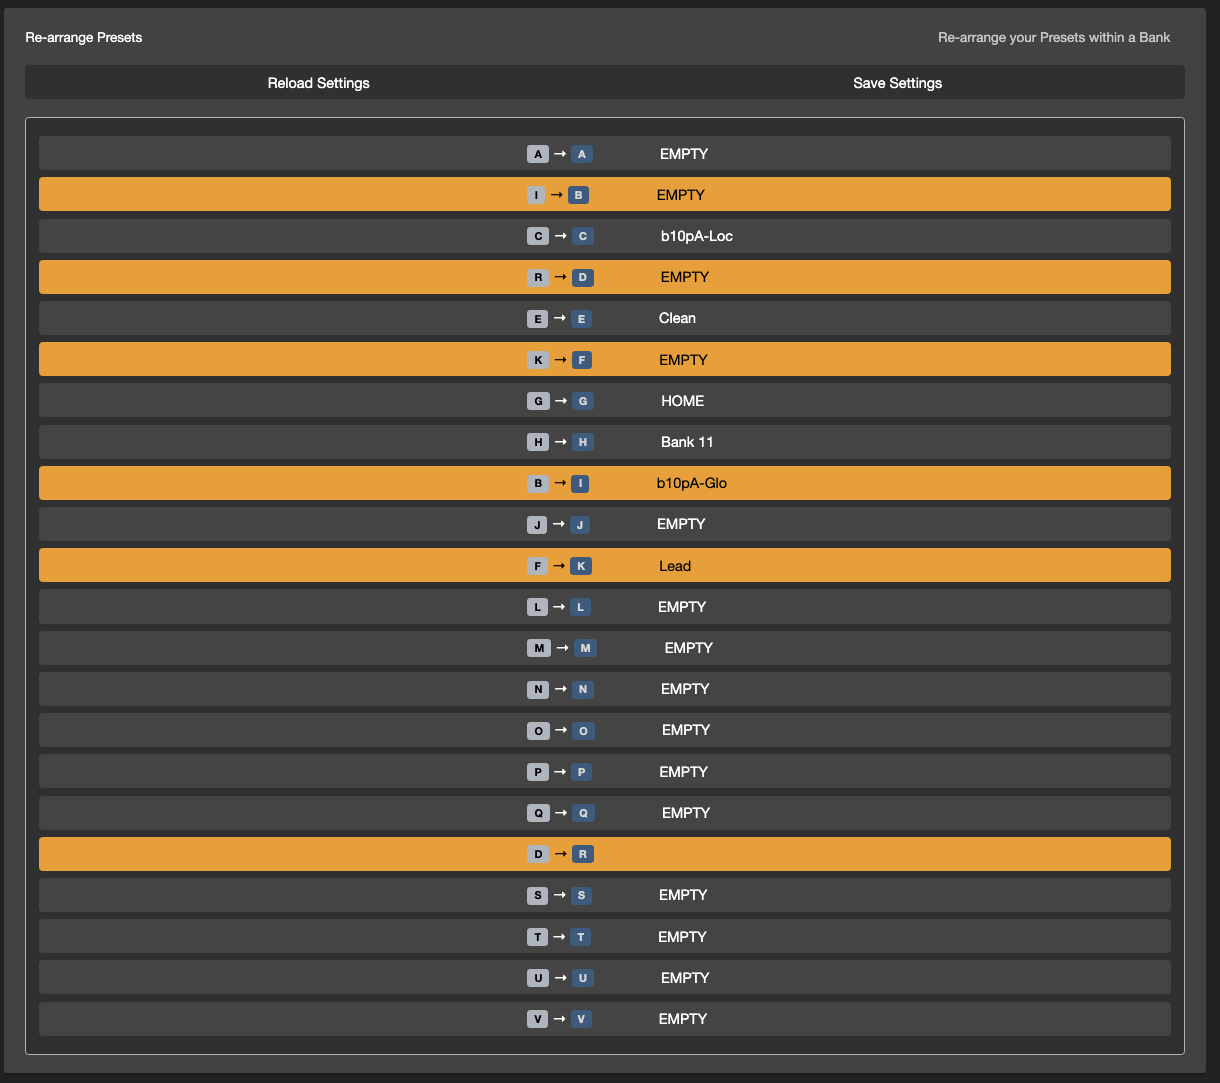Click the EMPTY label in the U → U row
Viewport: 1220px width, 1083px height.
pyautogui.click(x=685, y=978)
